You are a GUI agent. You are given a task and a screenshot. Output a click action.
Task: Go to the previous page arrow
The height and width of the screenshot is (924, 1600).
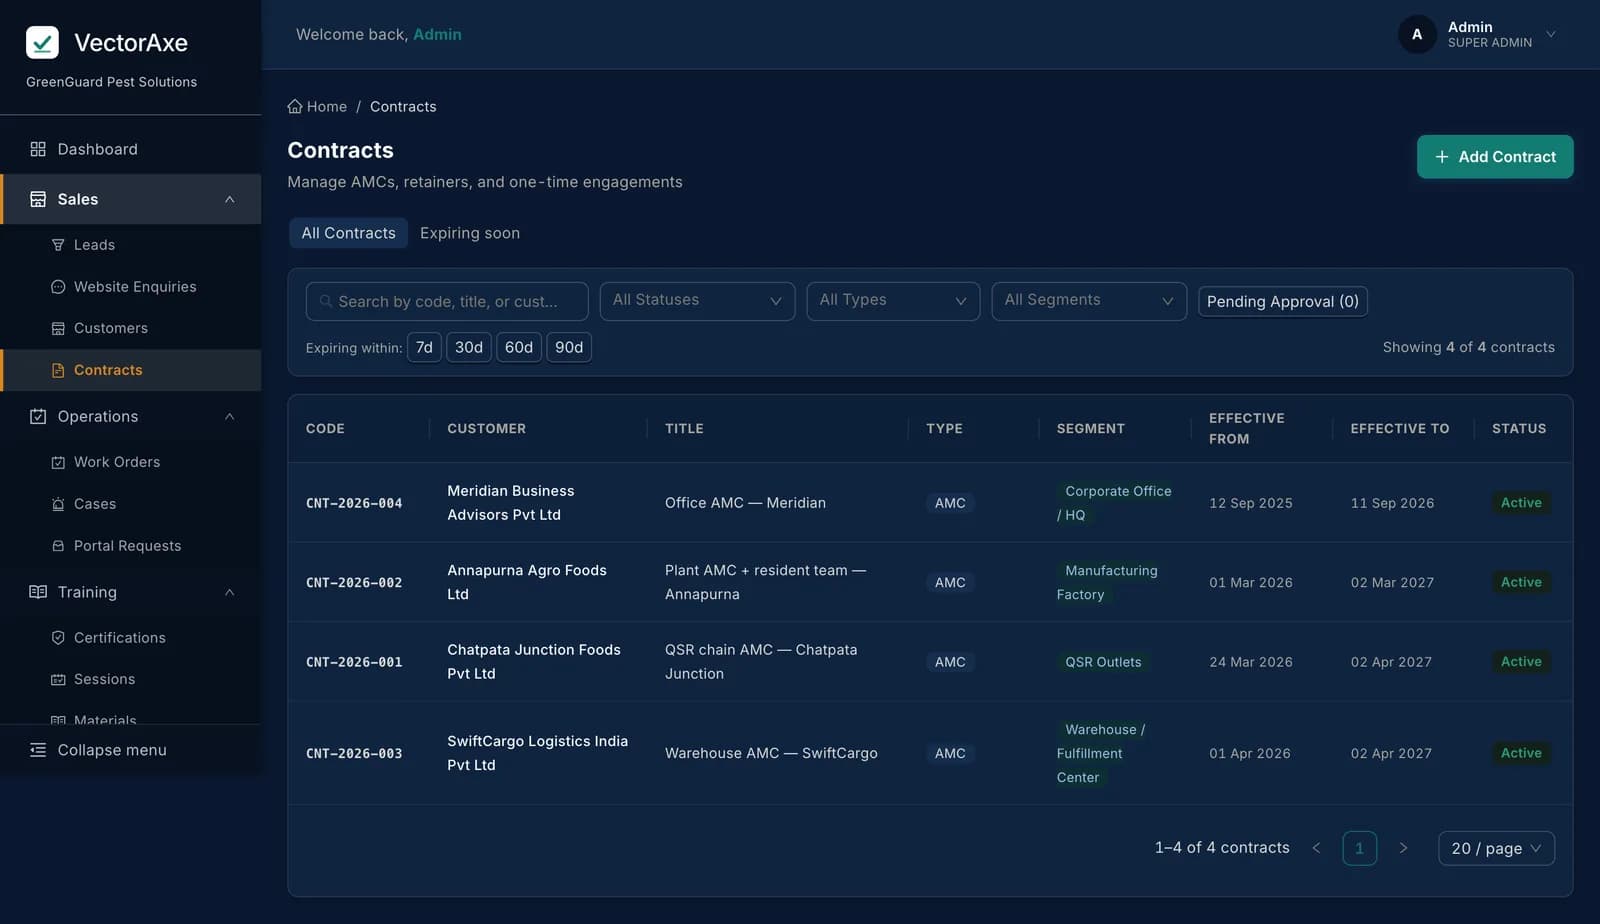[x=1316, y=848]
